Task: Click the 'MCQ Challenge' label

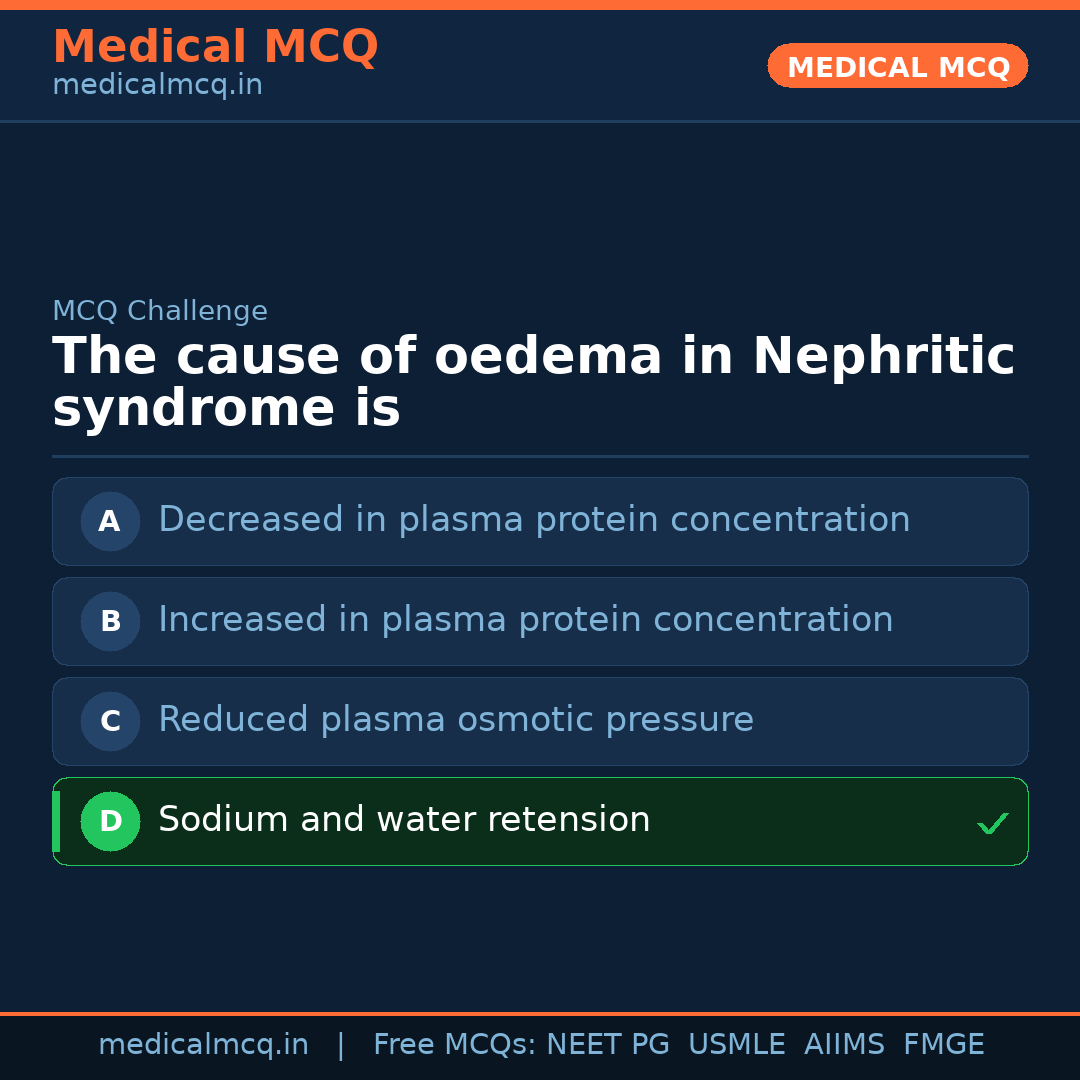Action: coord(160,312)
